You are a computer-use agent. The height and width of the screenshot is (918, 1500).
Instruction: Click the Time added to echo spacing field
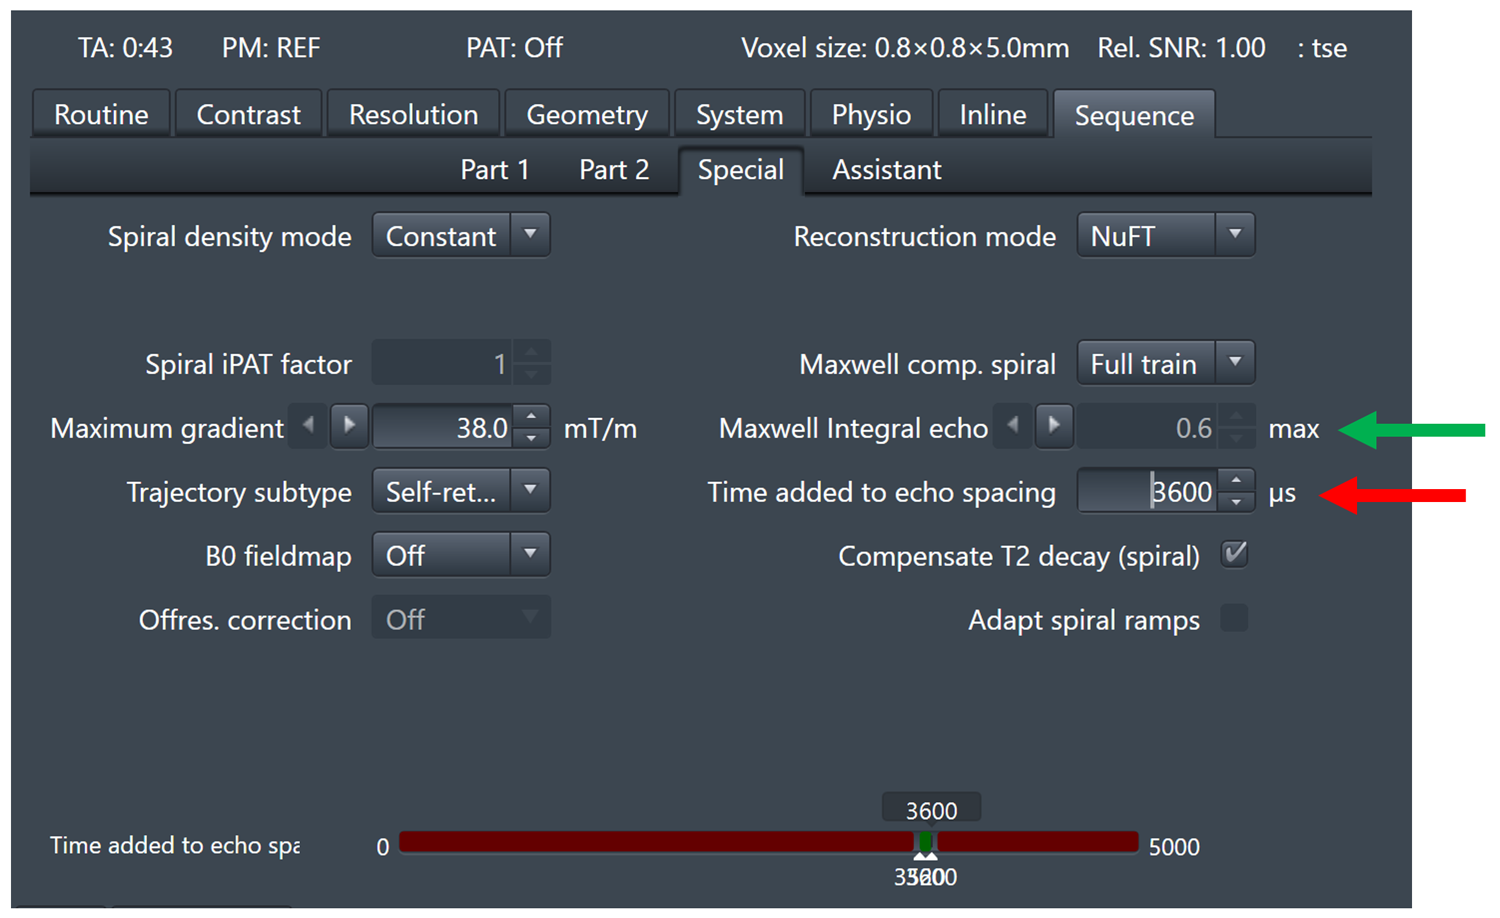[x=1147, y=492]
